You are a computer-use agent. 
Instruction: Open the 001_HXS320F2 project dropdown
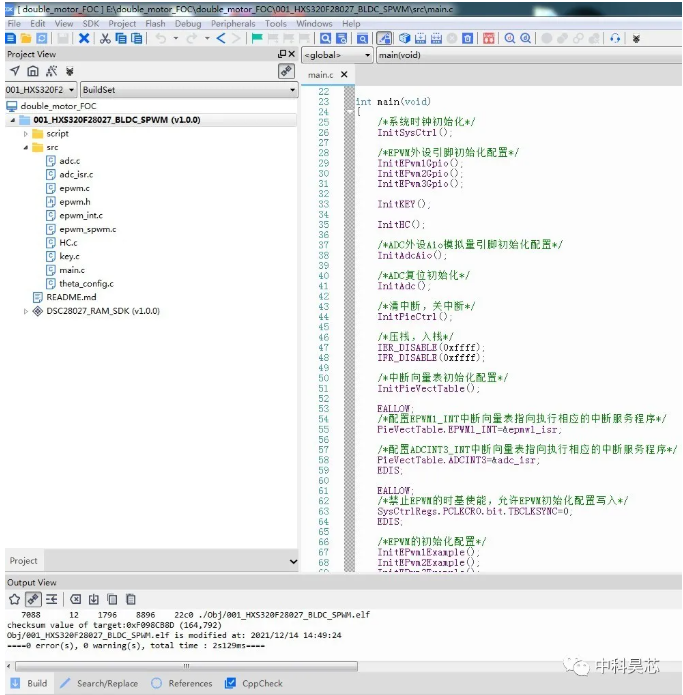tap(41, 90)
